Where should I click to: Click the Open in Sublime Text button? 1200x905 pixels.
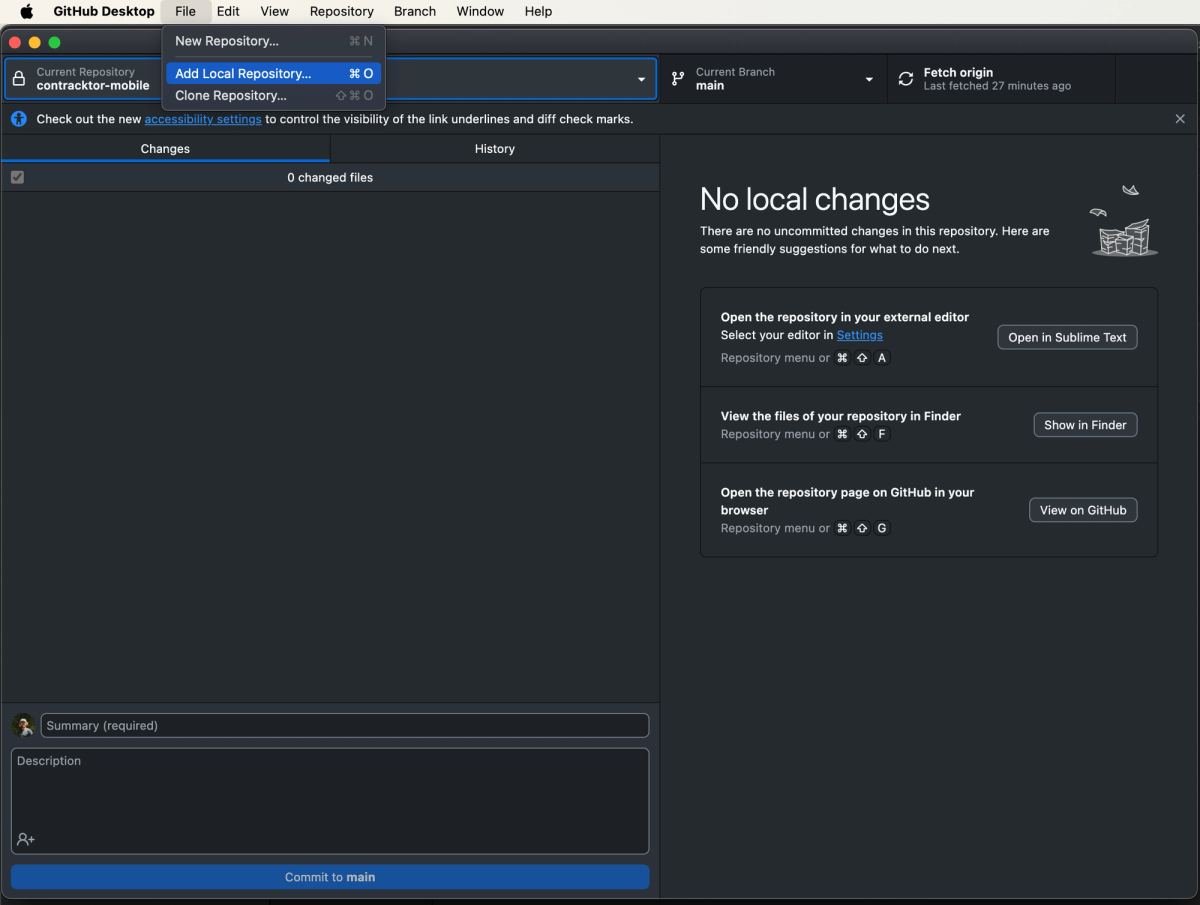(x=1067, y=337)
